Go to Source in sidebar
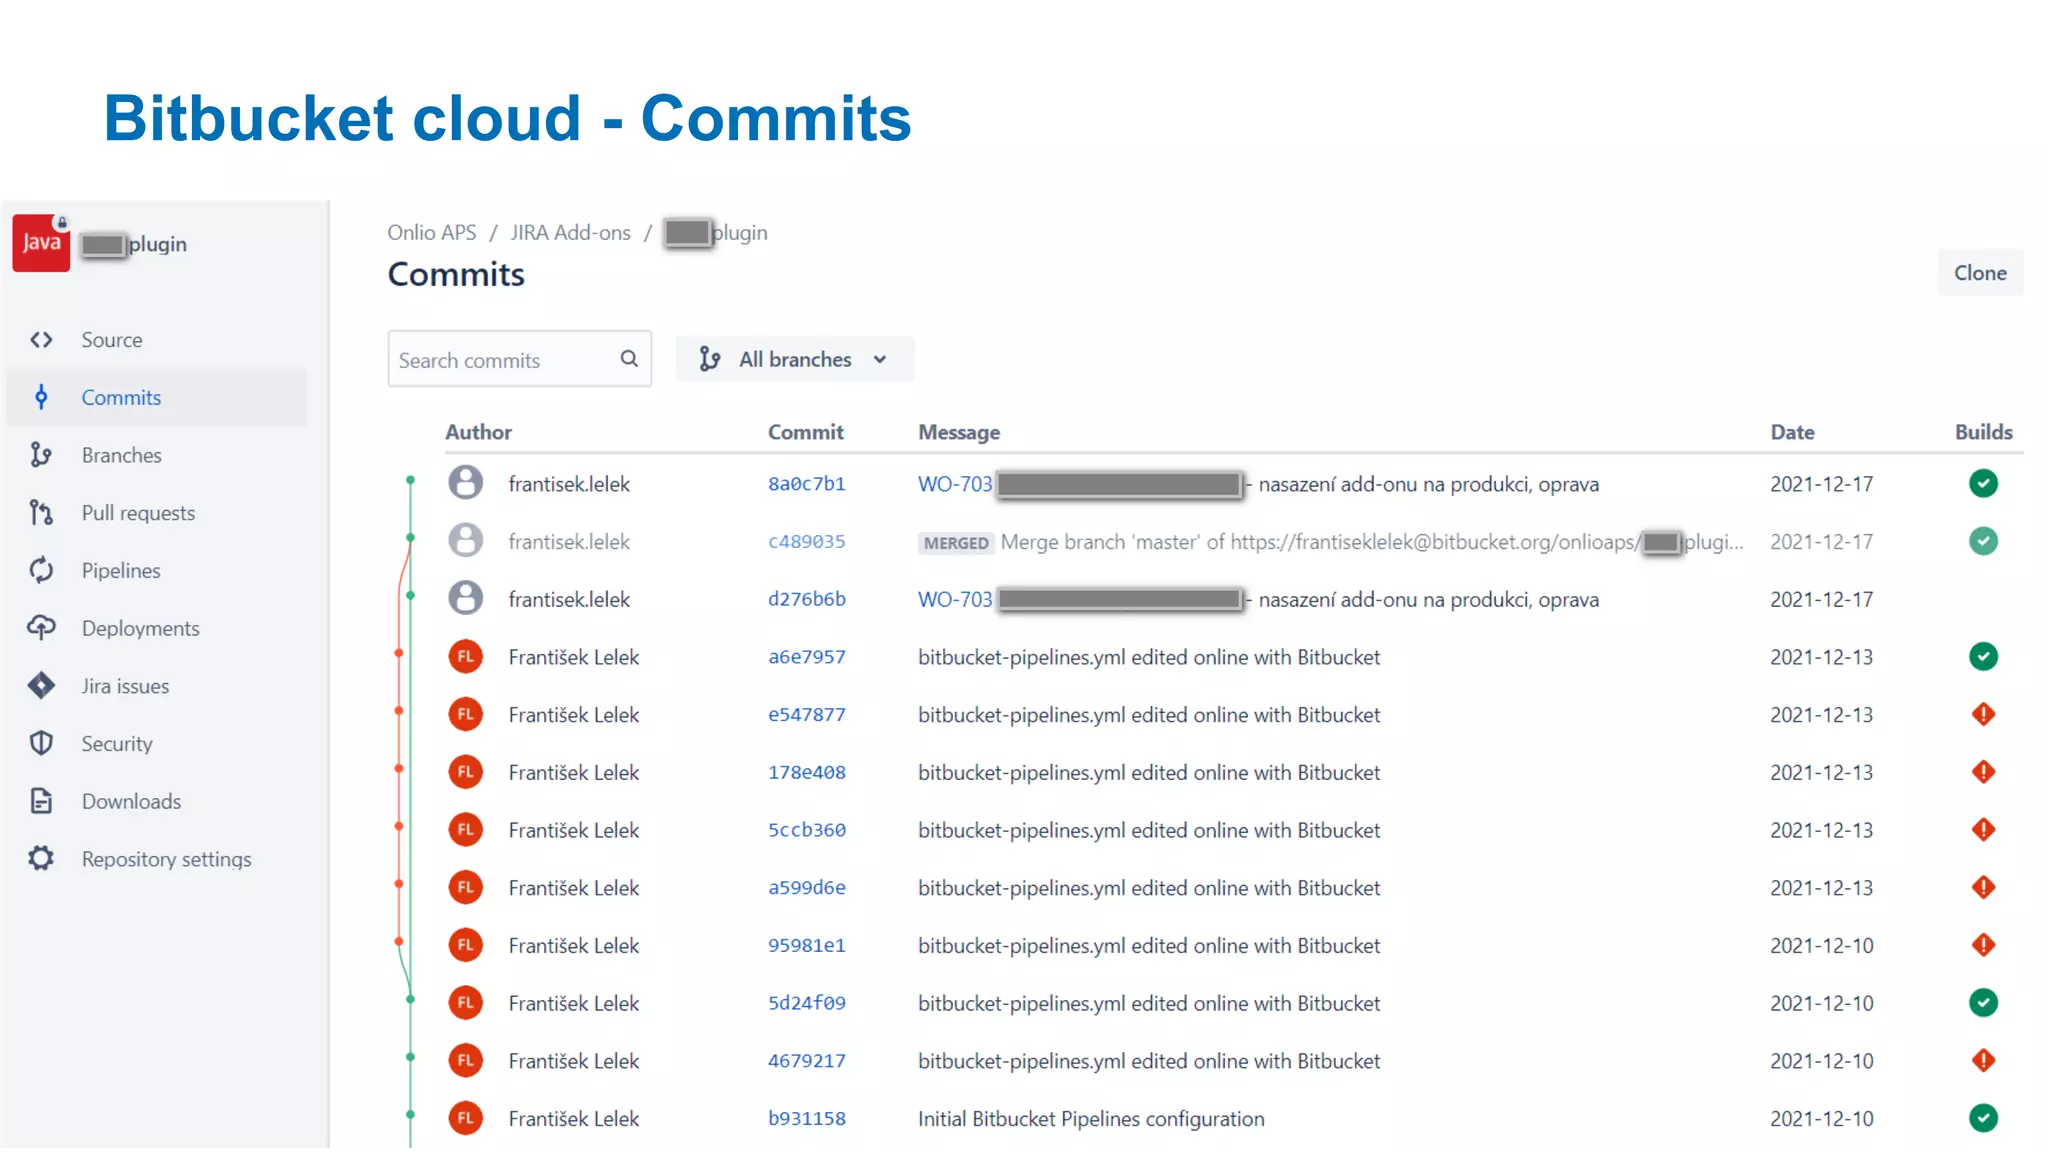This screenshot has width=2048, height=1152. coord(112,340)
